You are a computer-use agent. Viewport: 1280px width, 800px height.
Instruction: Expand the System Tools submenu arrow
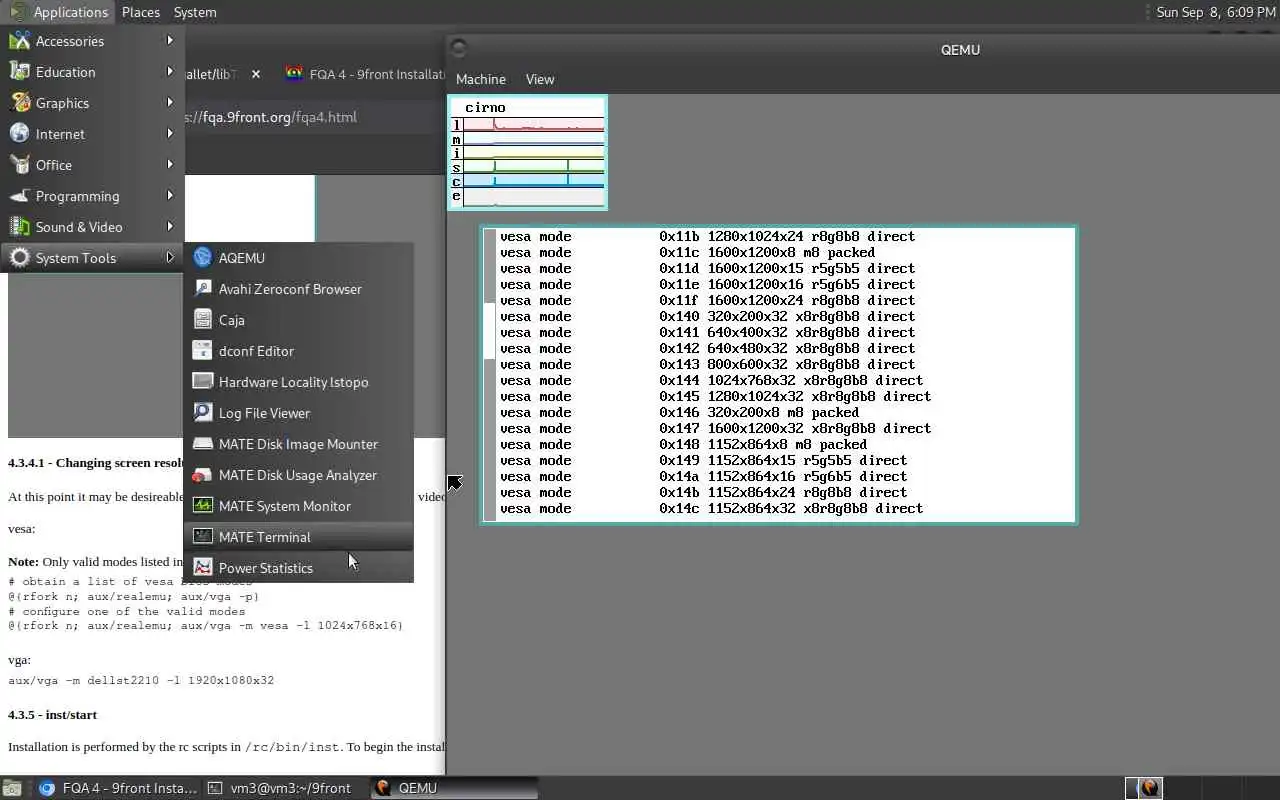coord(170,258)
